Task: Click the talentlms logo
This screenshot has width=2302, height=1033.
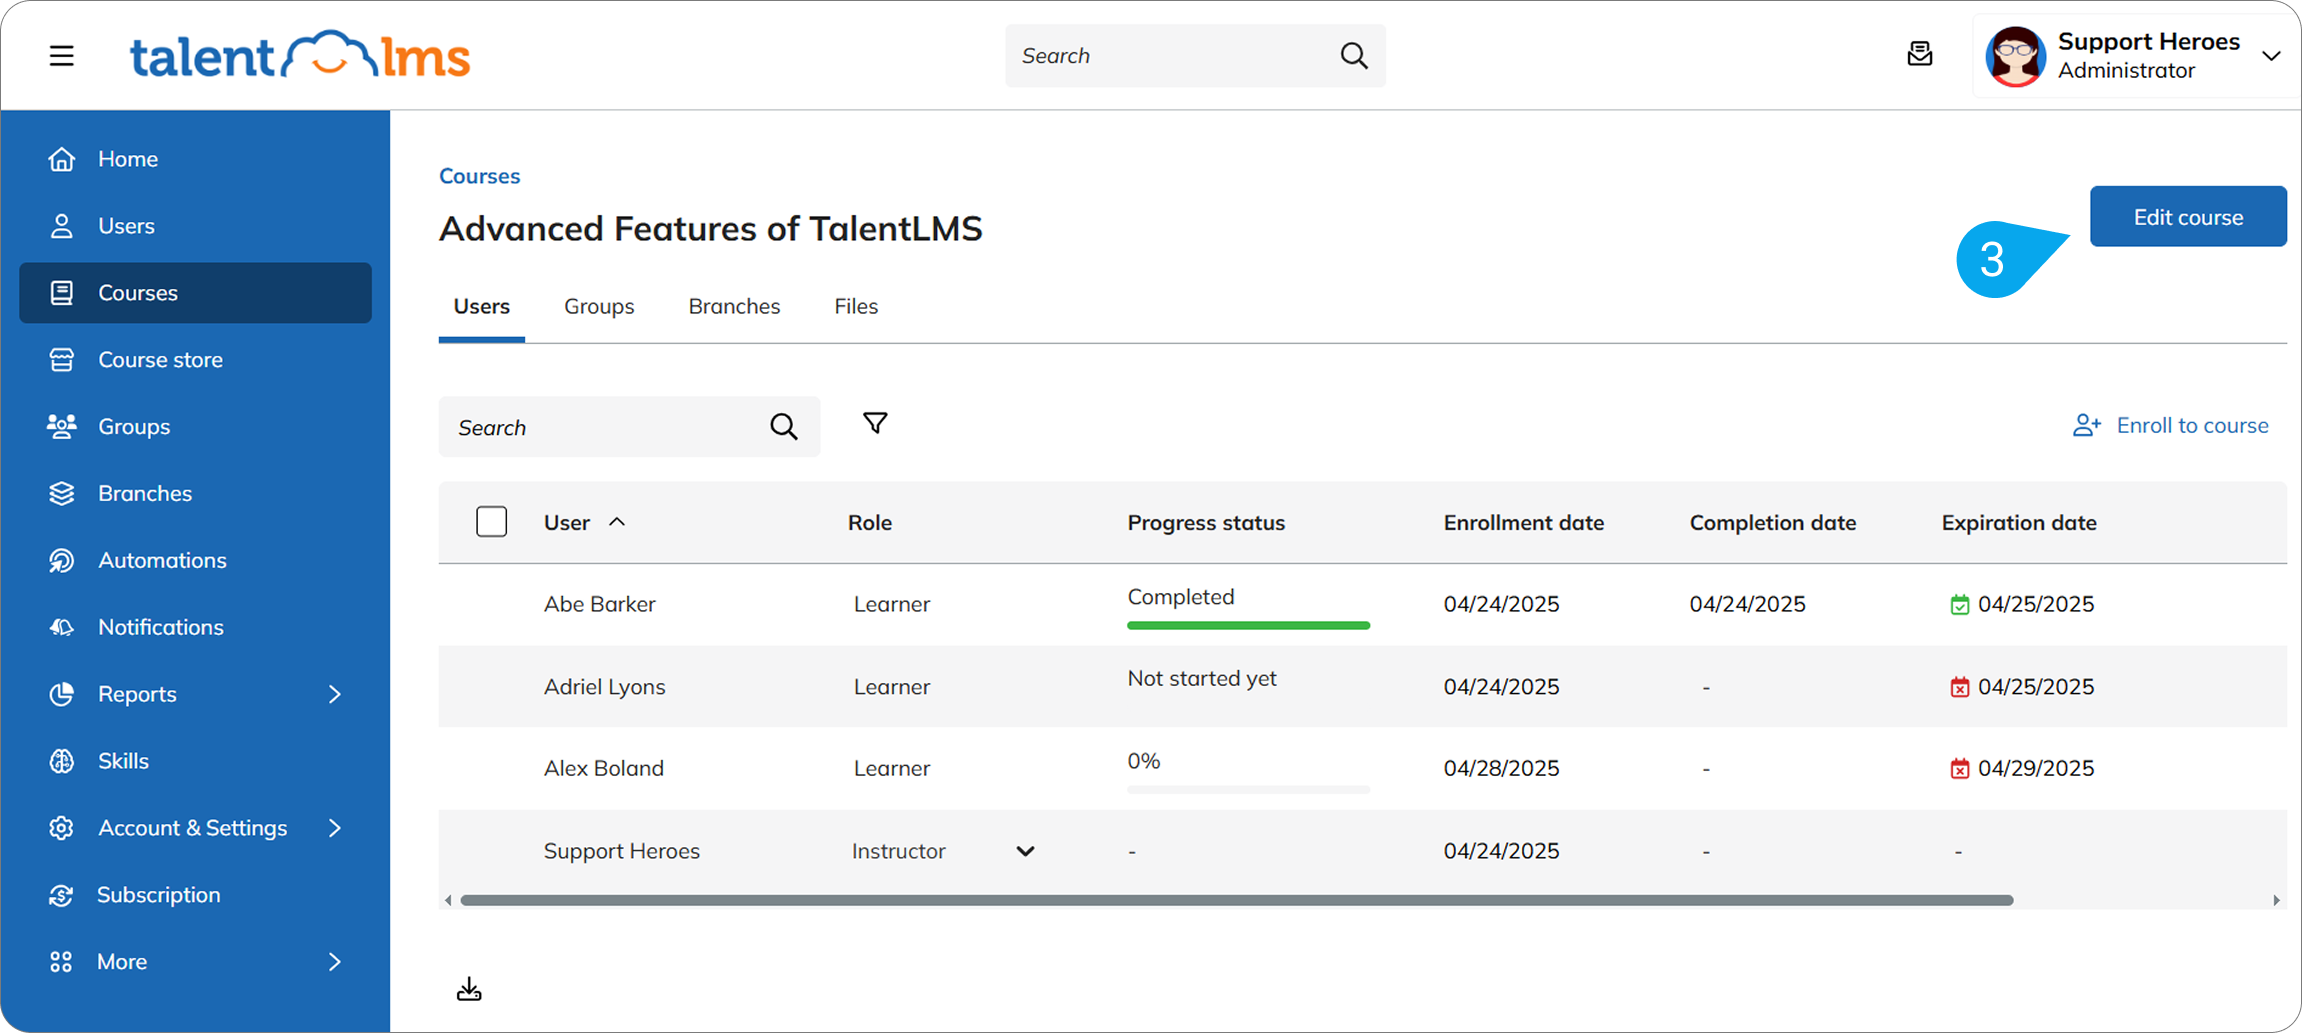Action: [x=300, y=56]
